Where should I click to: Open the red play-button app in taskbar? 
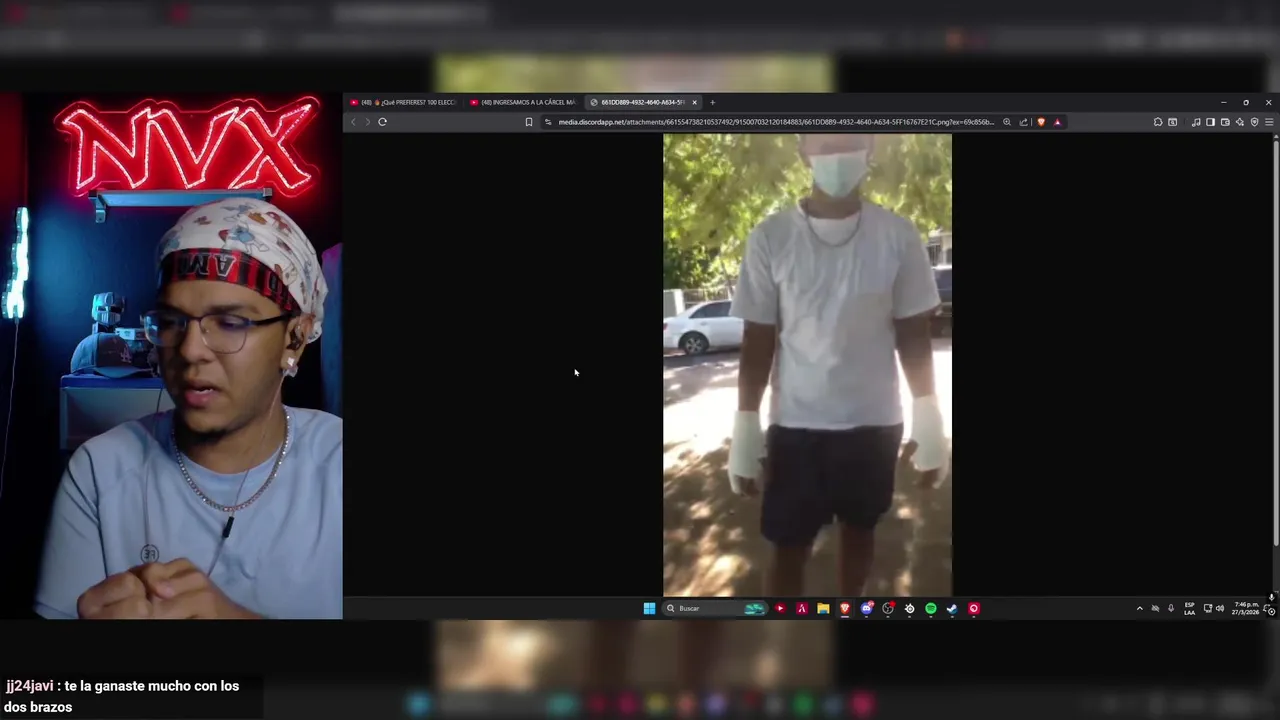point(780,608)
